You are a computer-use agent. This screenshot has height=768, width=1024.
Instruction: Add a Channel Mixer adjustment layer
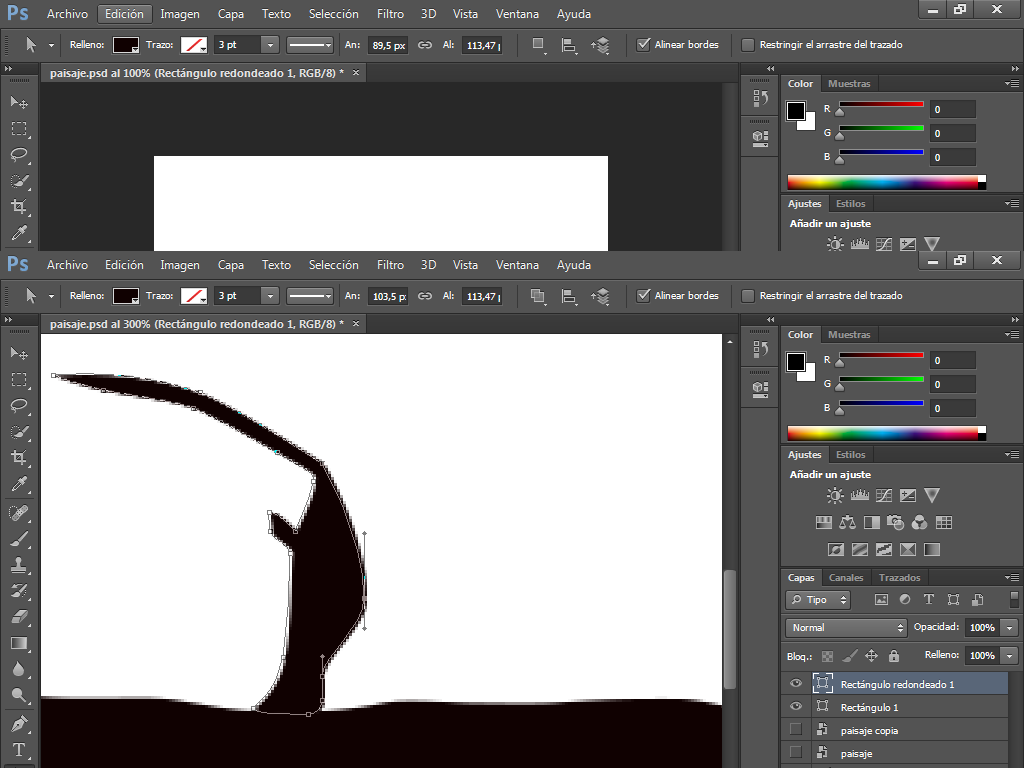tap(920, 522)
